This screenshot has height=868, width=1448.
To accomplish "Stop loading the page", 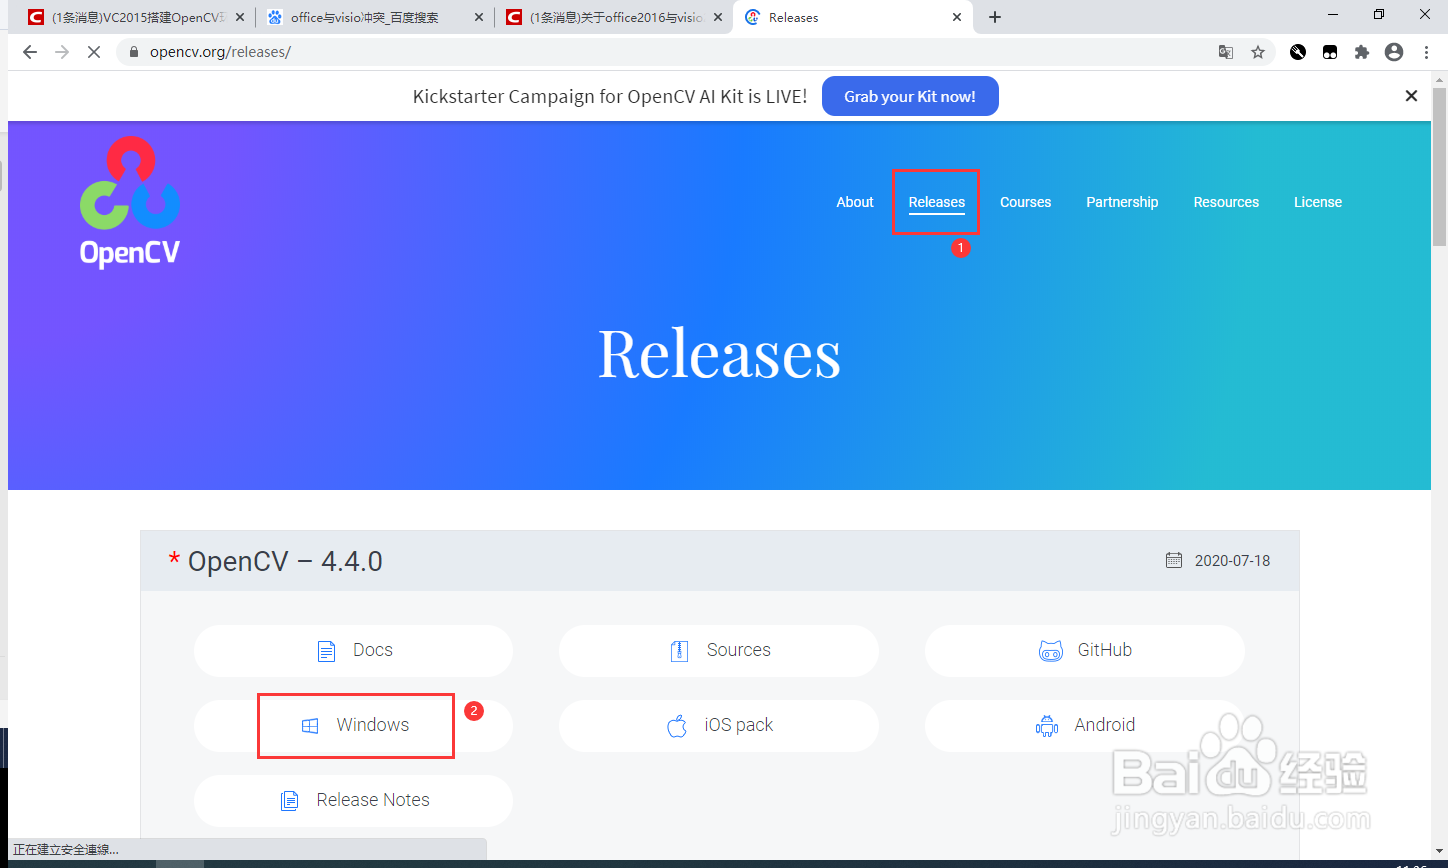I will click(x=94, y=52).
